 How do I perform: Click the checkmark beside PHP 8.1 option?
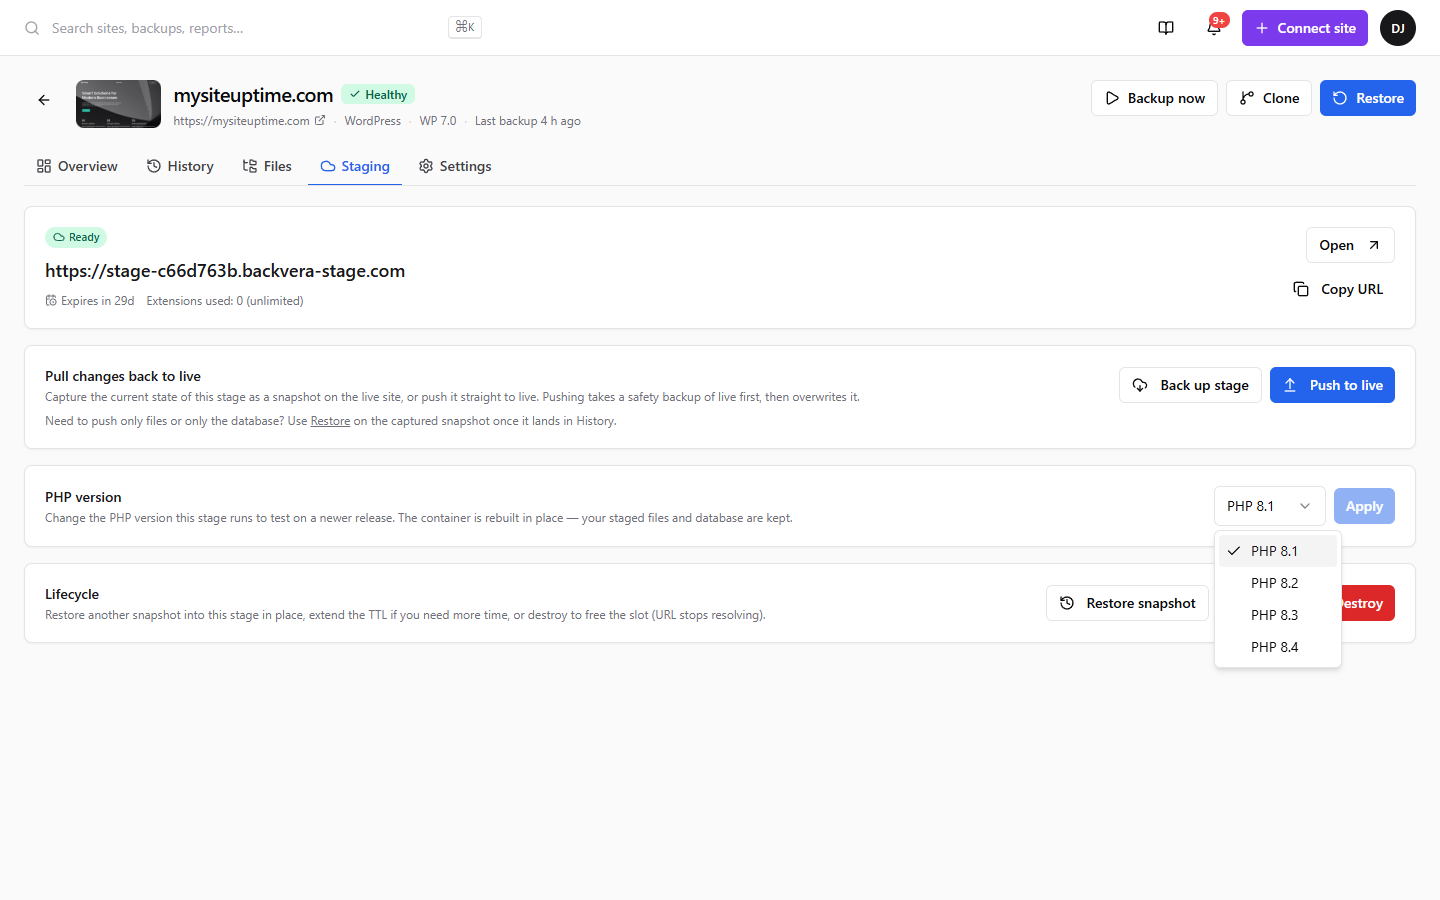click(1234, 551)
